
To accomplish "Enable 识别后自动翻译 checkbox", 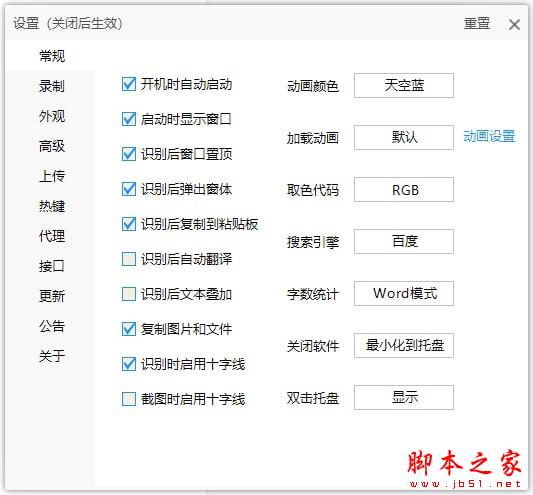I will click(129, 259).
